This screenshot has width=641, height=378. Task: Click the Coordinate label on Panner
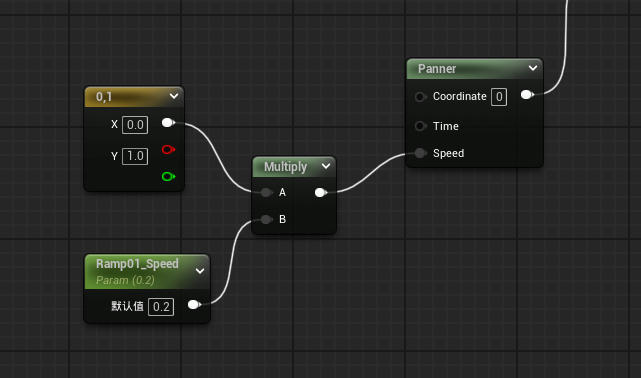coord(459,96)
